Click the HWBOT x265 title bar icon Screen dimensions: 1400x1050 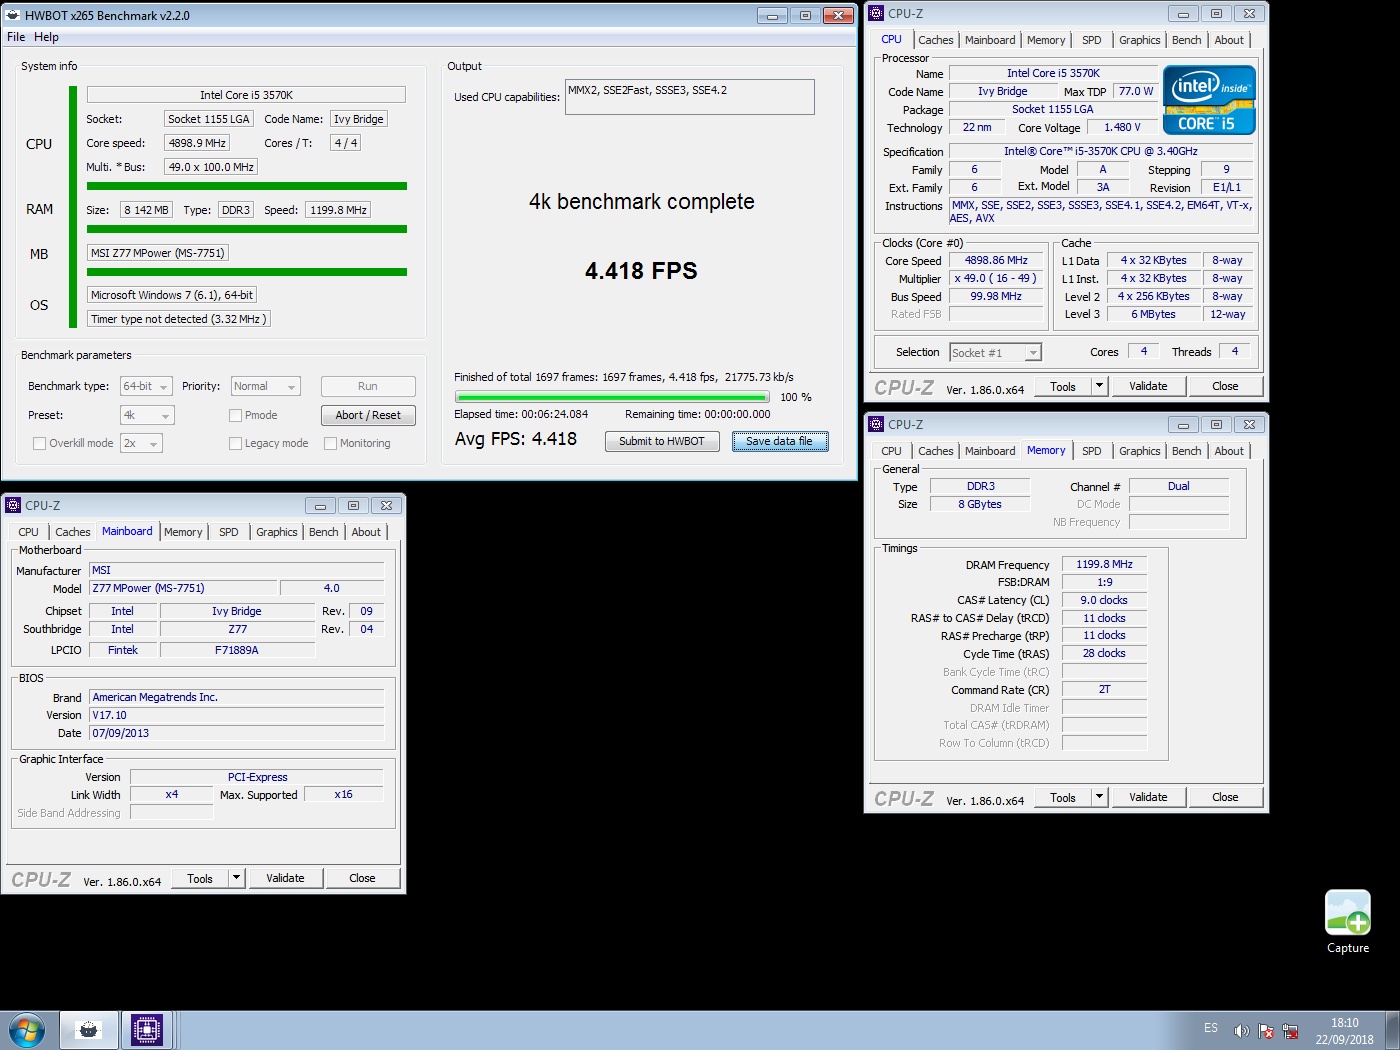[x=13, y=15]
